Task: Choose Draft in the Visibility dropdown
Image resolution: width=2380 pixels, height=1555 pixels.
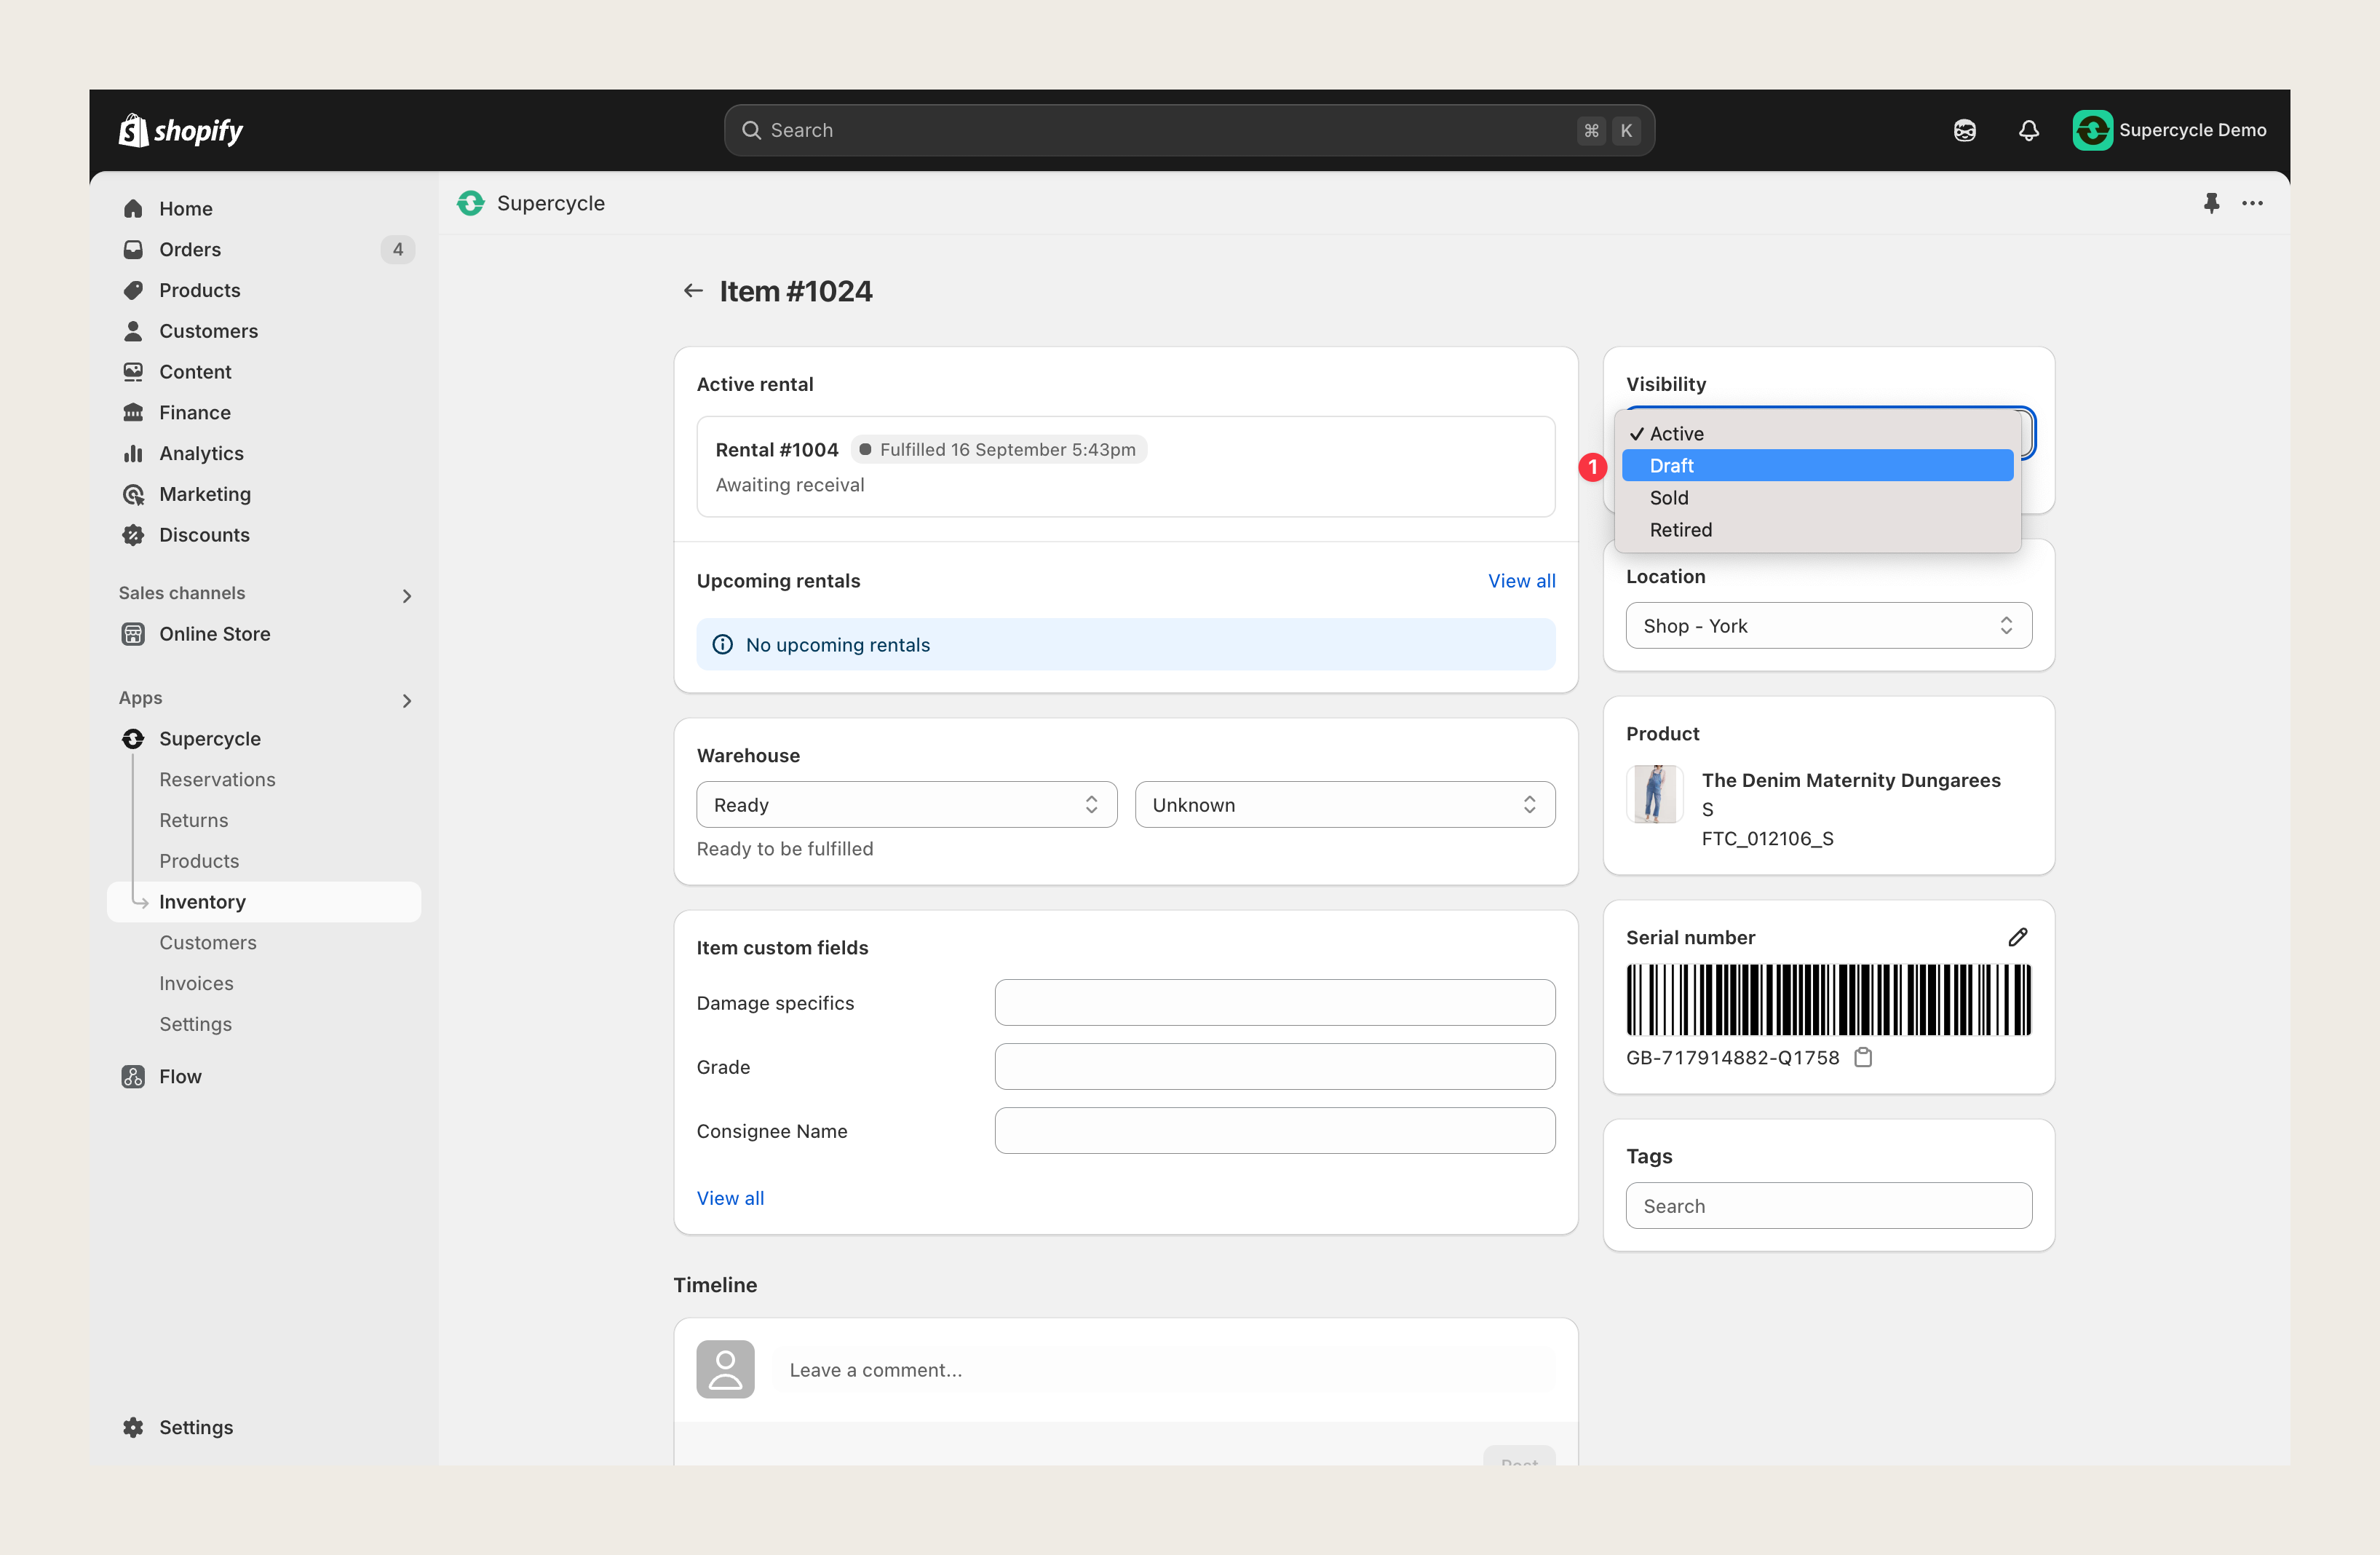Action: click(x=1817, y=465)
